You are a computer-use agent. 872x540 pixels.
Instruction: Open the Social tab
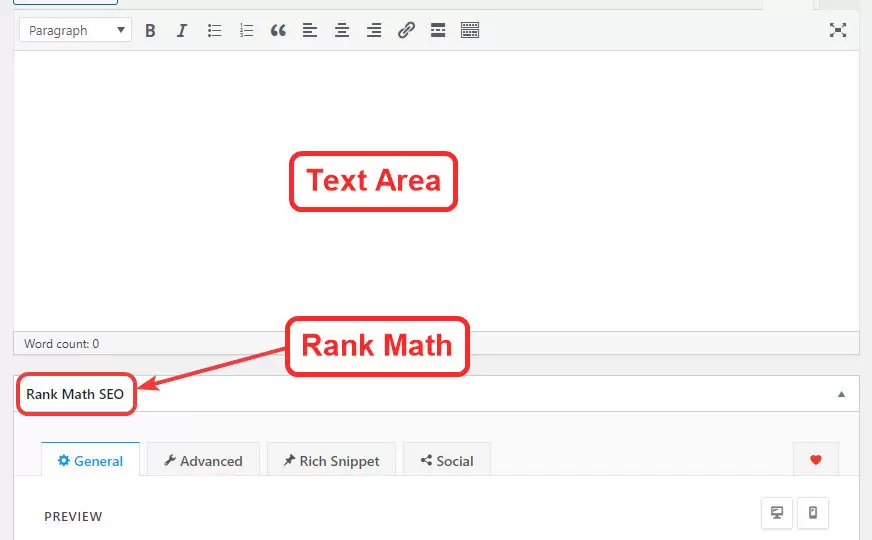coord(447,460)
